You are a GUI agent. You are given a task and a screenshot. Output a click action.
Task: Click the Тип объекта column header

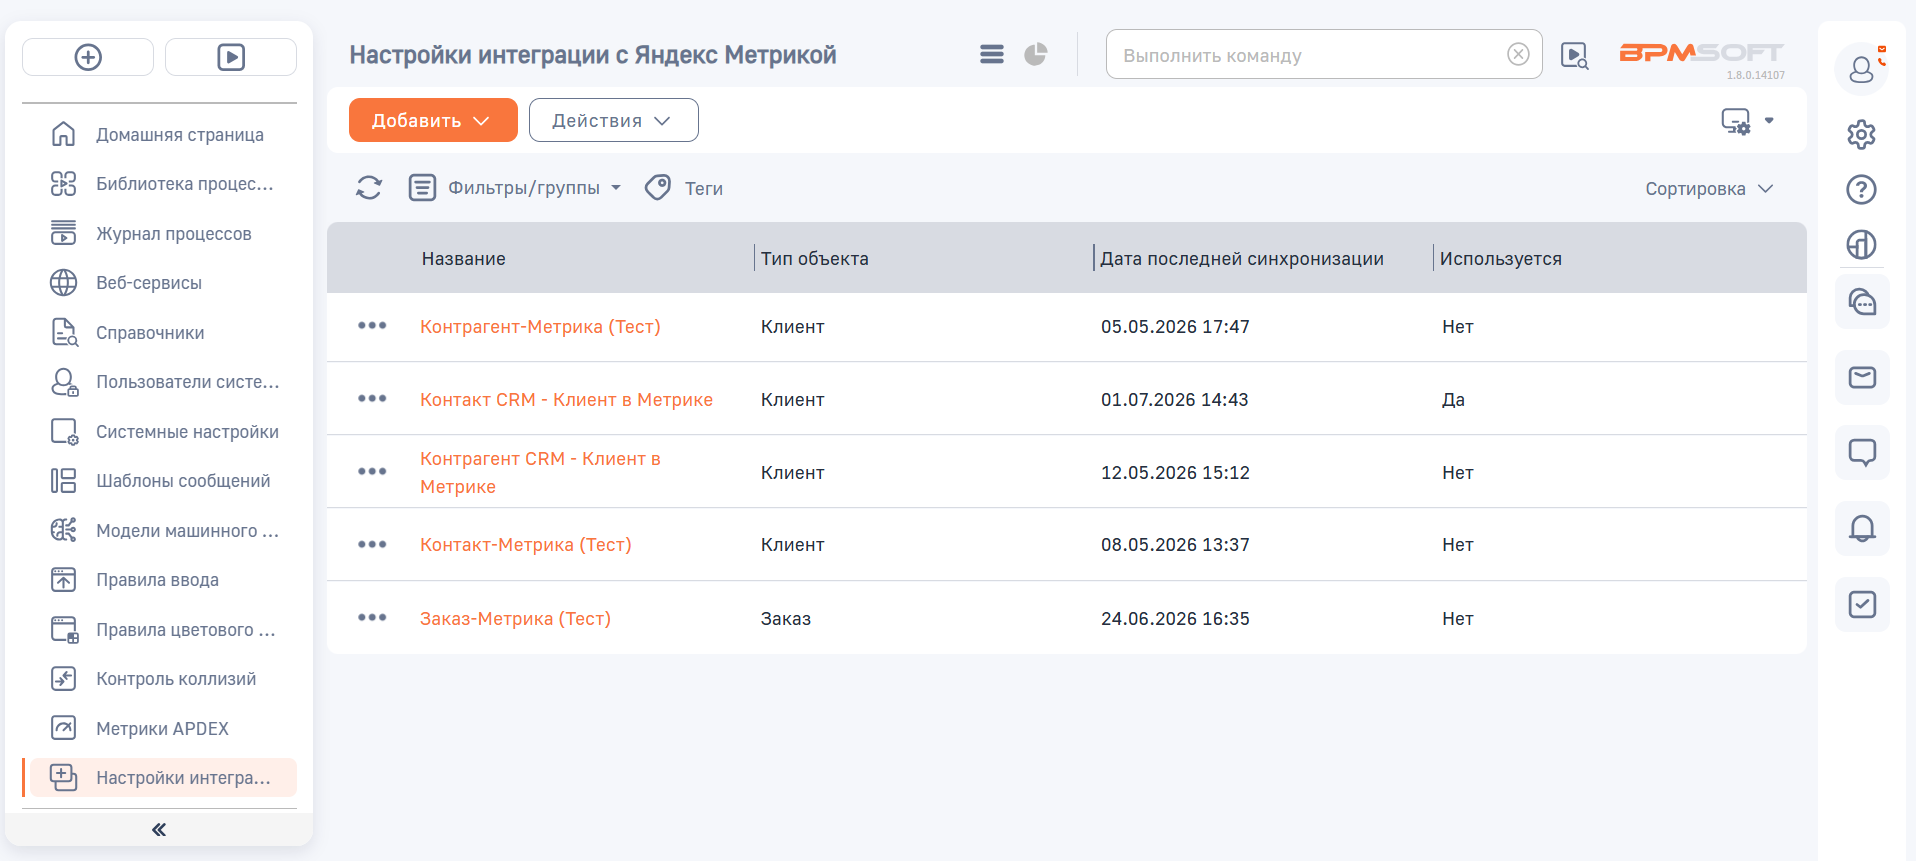point(815,259)
